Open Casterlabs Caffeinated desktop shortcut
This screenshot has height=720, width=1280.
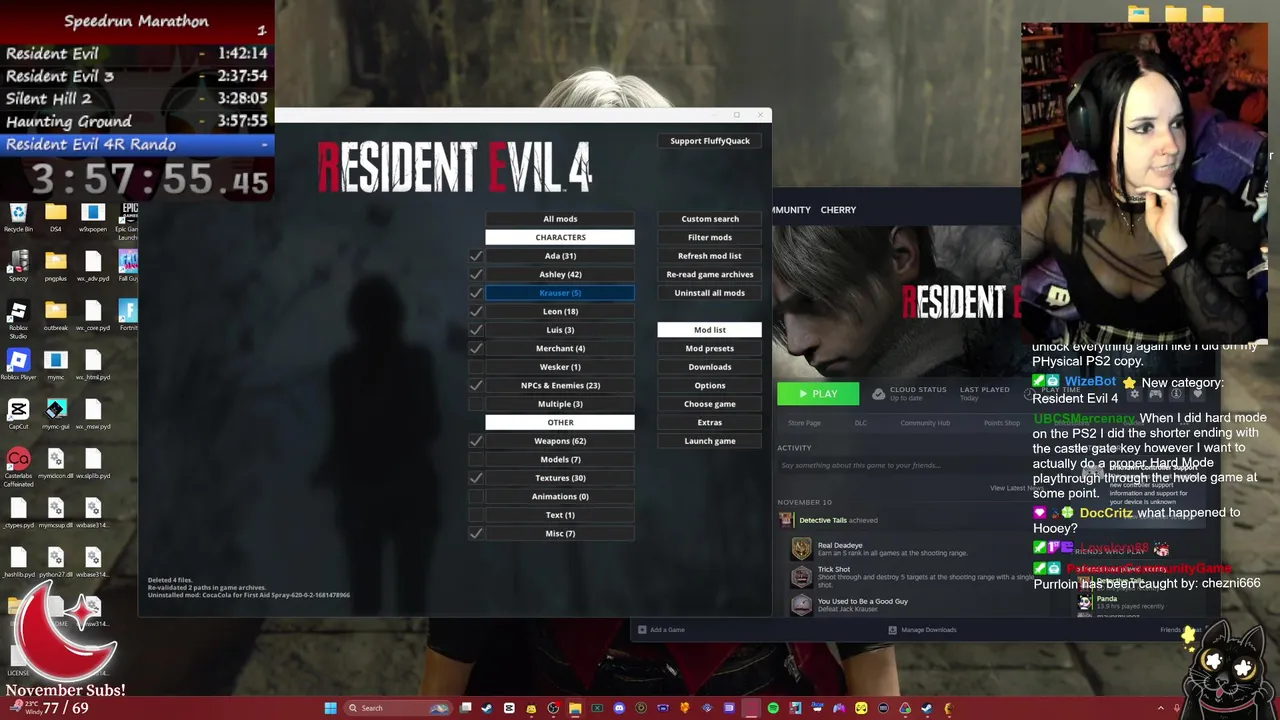pos(18,467)
